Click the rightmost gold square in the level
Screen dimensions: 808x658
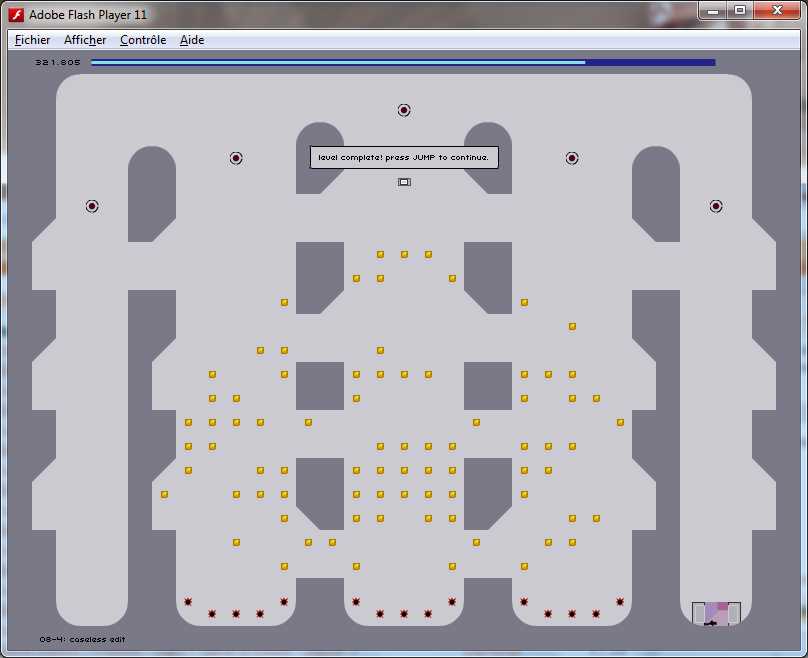[x=620, y=422]
